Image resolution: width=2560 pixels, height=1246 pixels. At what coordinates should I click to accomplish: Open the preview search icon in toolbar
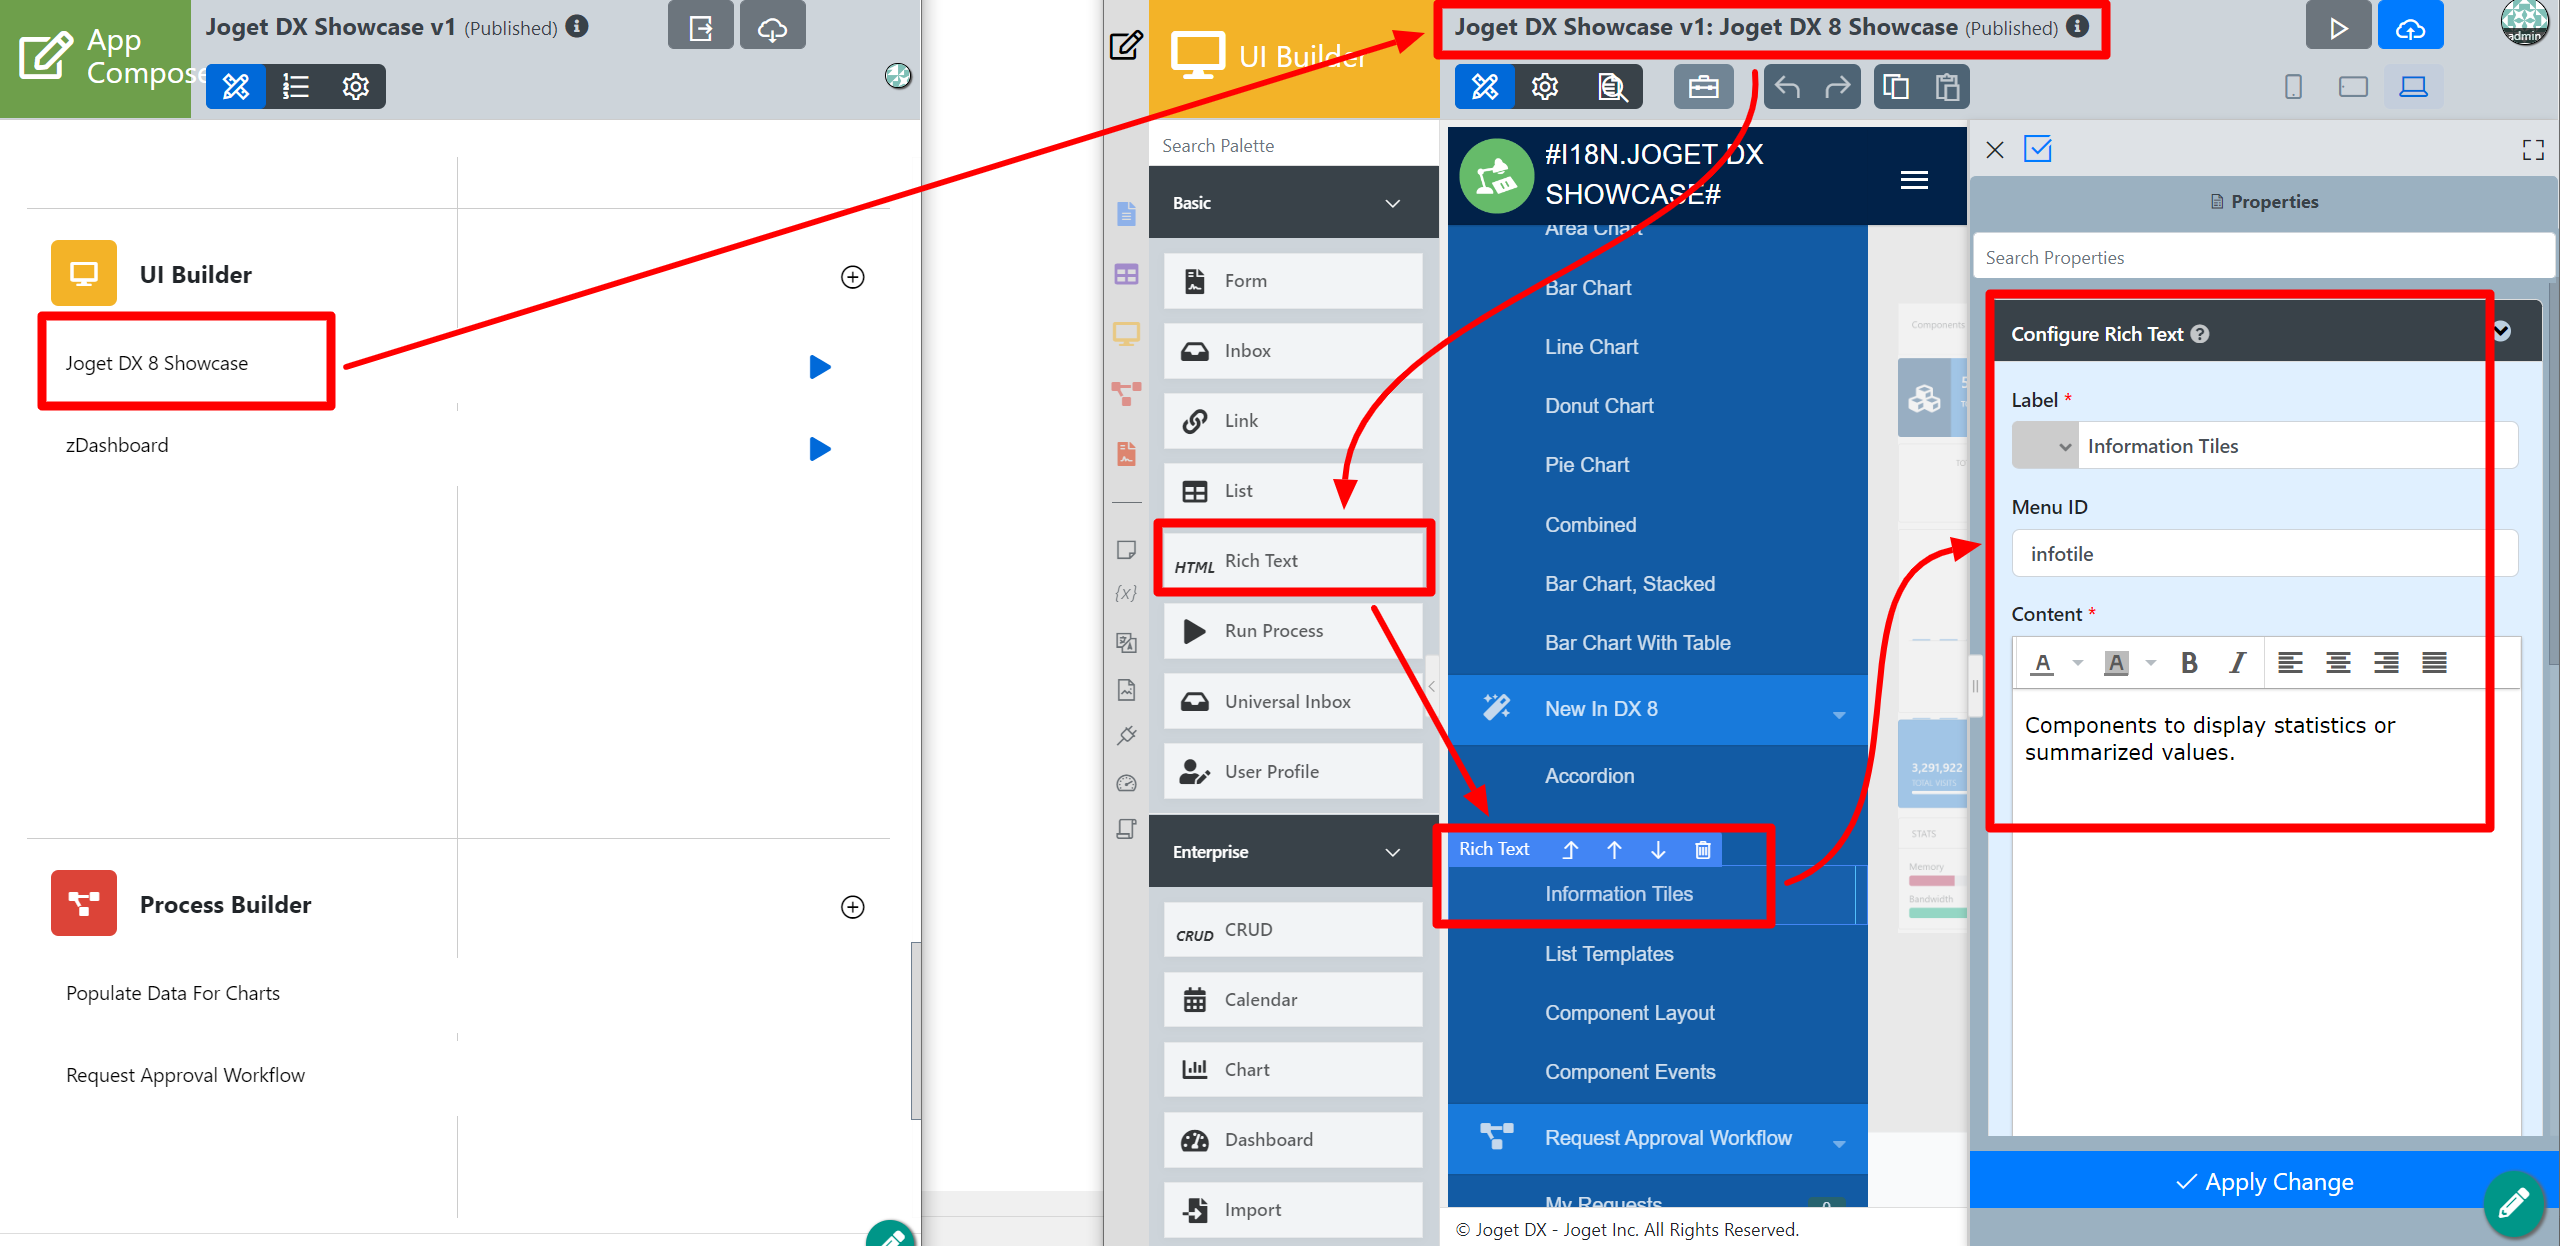(1611, 88)
